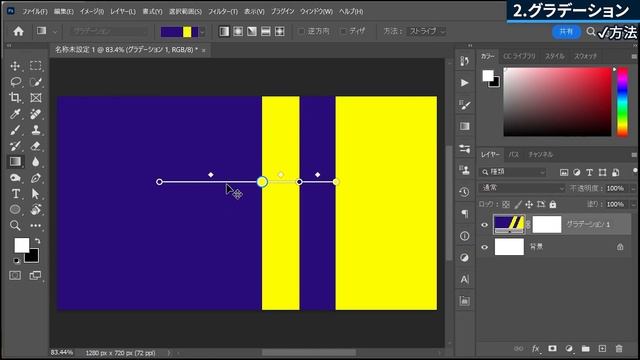The height and width of the screenshot is (360, 640).
Task: Open the 方法 ストライプ dropdown
Action: tap(427, 31)
